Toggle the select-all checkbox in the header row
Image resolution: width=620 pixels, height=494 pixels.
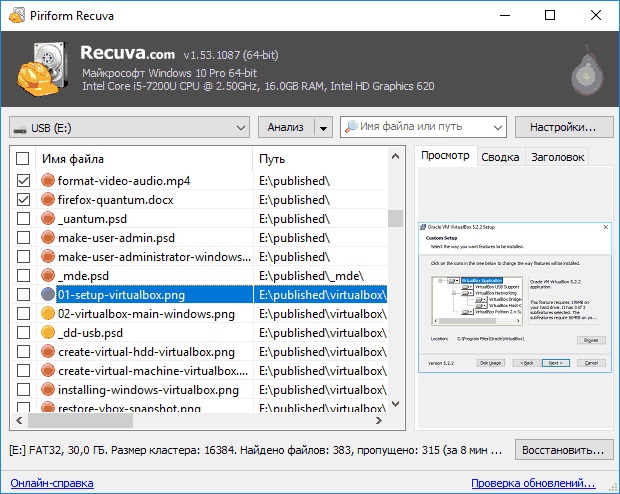[x=23, y=159]
